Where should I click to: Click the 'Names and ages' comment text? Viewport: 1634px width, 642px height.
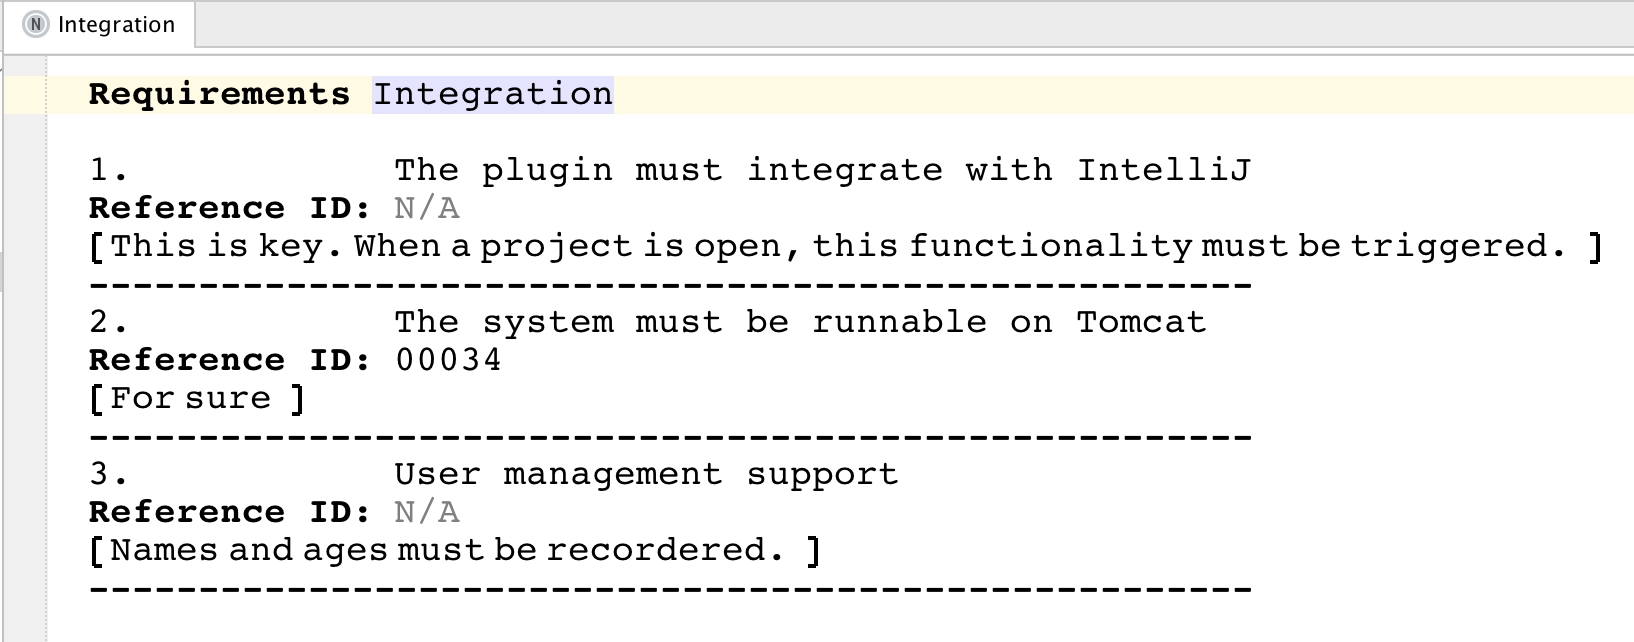446,550
